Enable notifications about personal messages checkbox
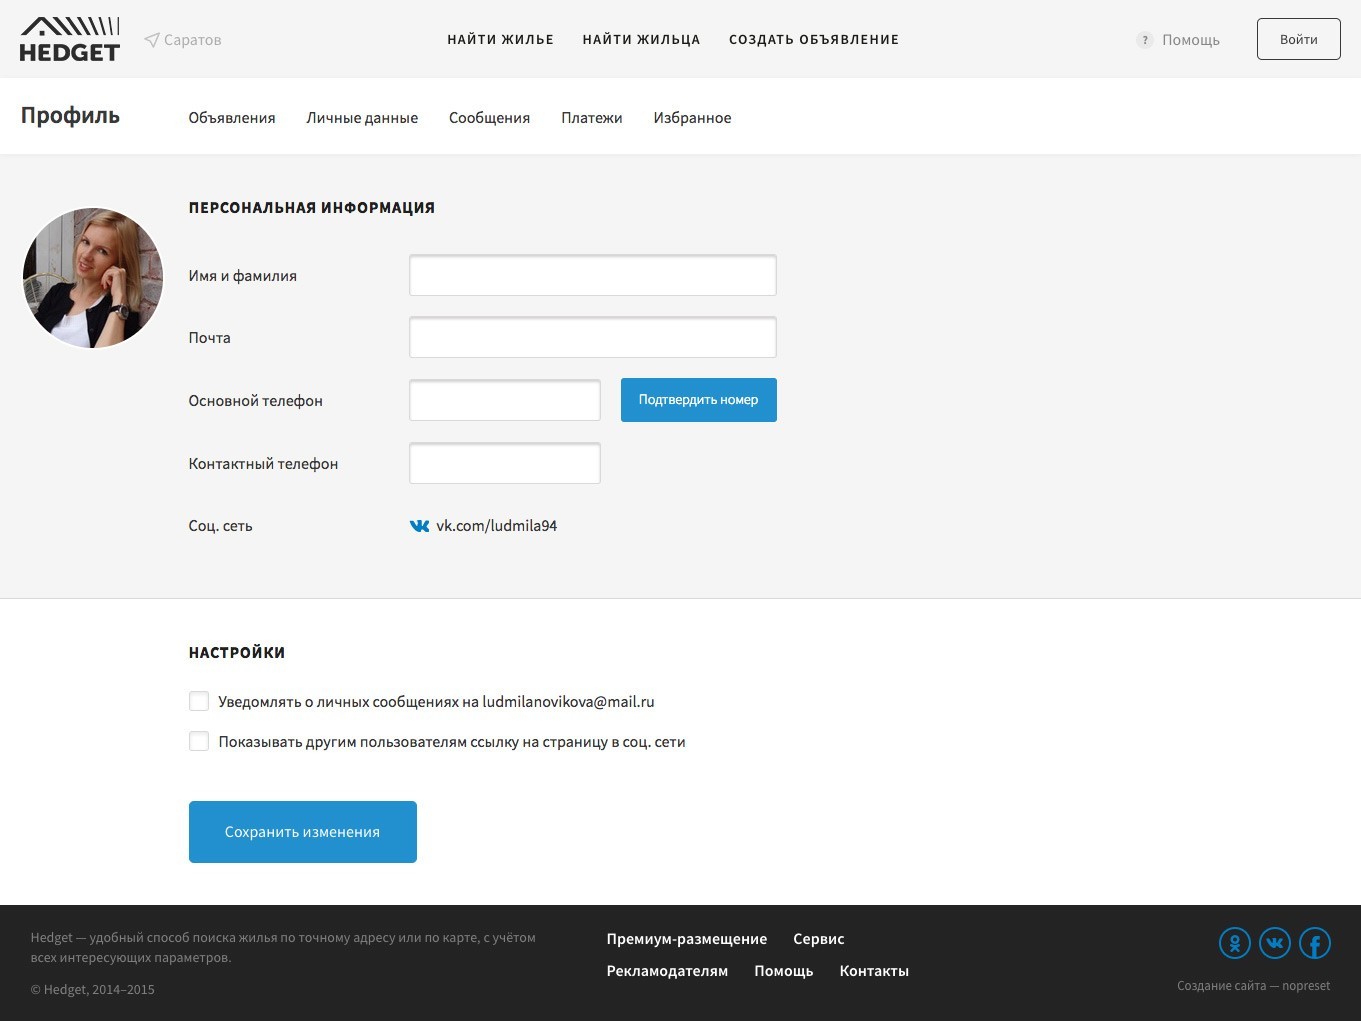The width and height of the screenshot is (1361, 1021). (x=199, y=702)
